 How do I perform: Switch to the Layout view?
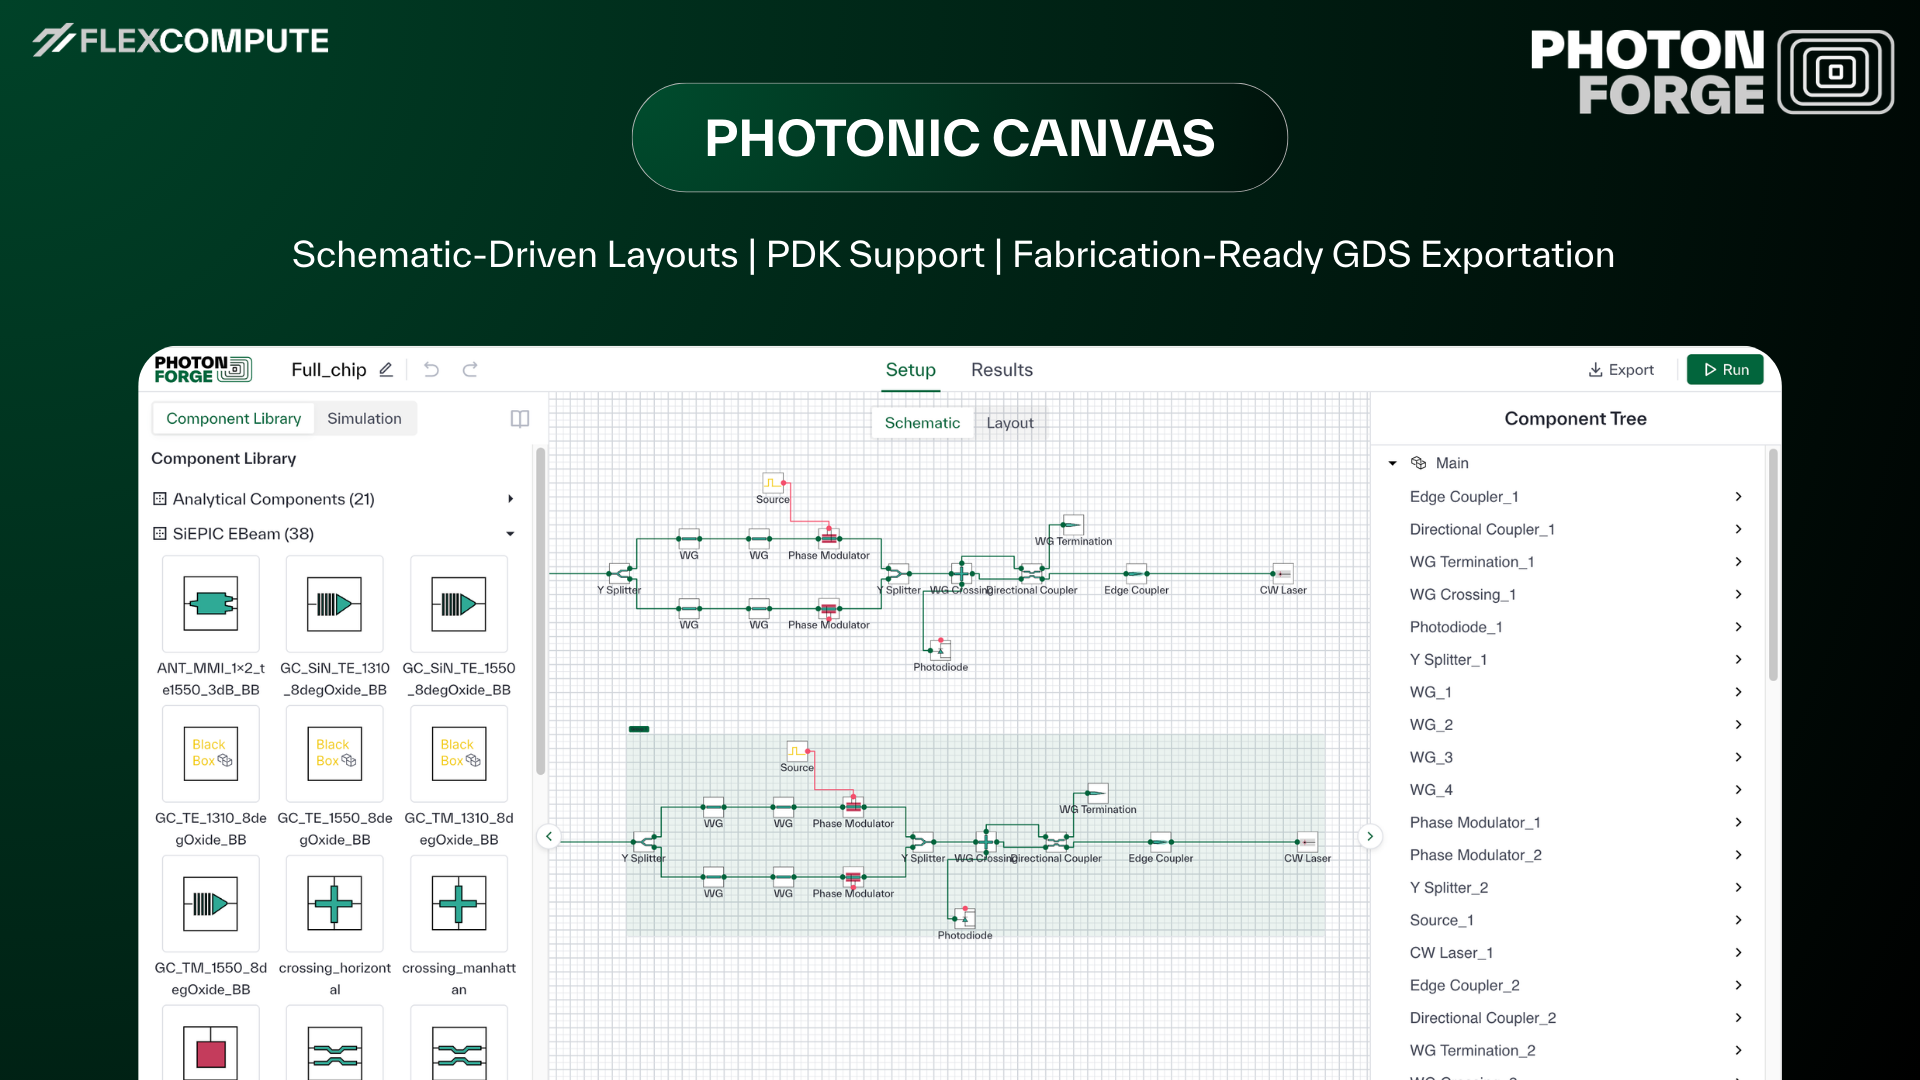1010,422
